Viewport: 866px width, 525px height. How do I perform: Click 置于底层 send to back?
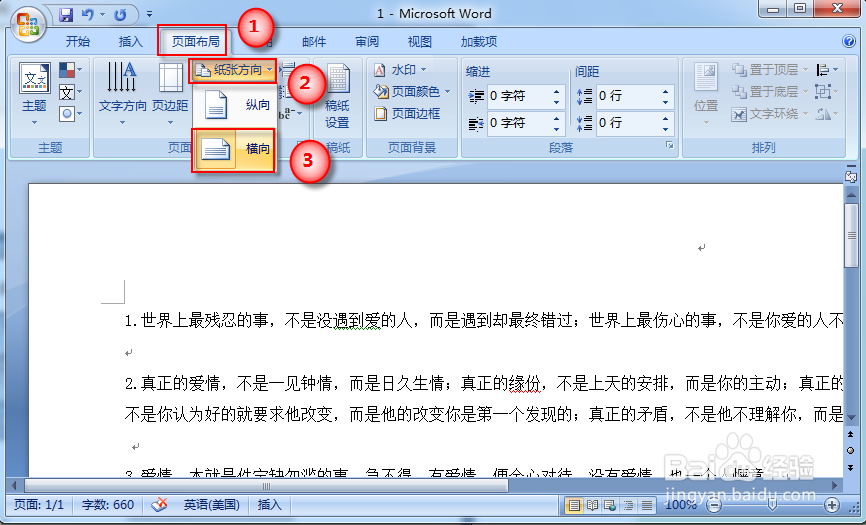770,92
